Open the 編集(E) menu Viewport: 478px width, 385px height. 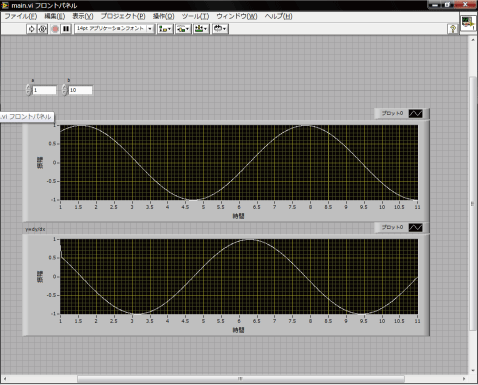(55, 16)
